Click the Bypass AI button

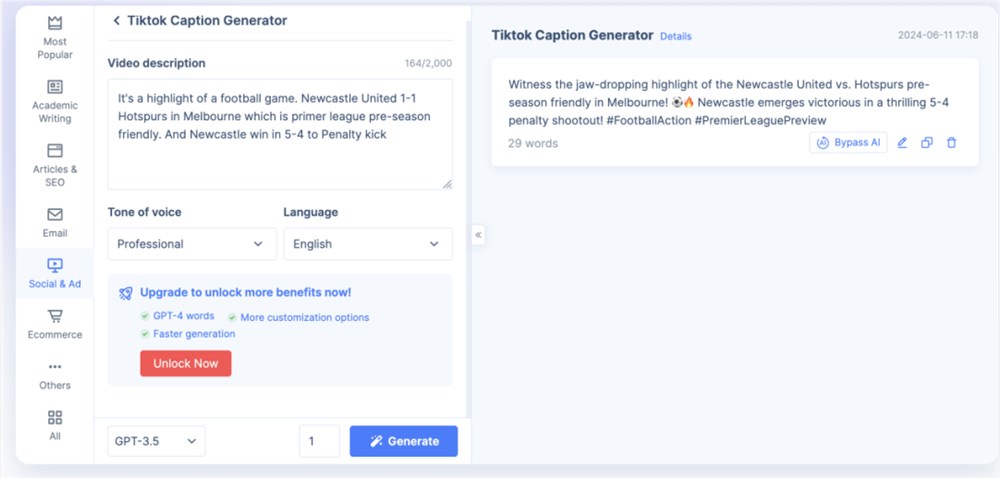pyautogui.click(x=848, y=143)
